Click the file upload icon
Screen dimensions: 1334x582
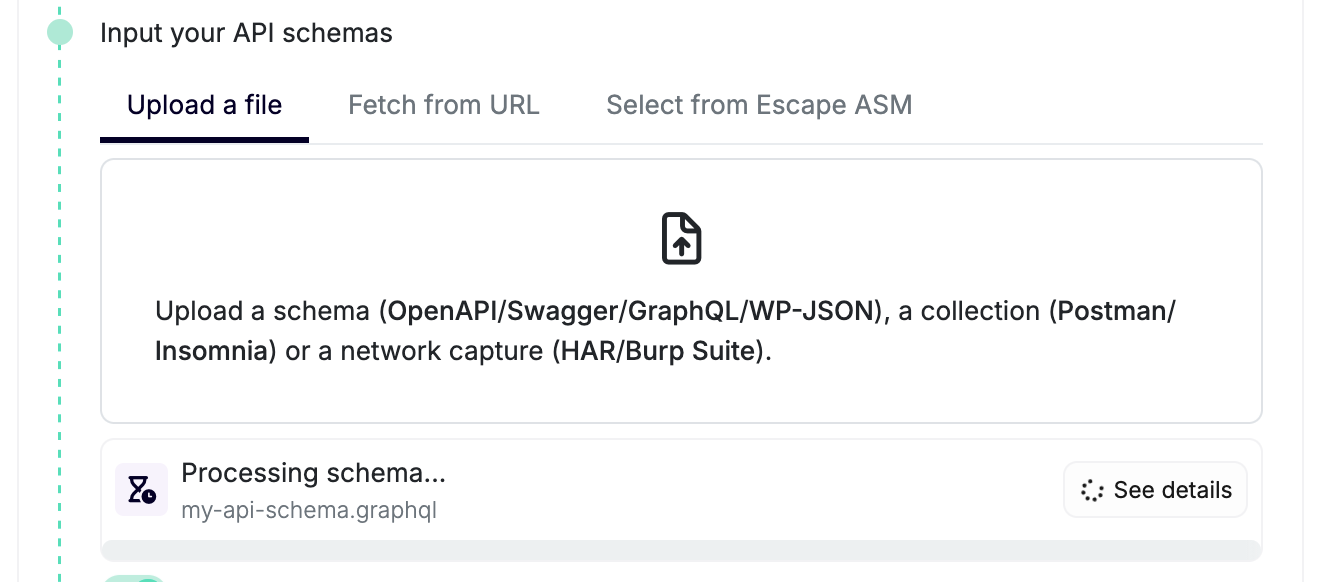tap(682, 239)
